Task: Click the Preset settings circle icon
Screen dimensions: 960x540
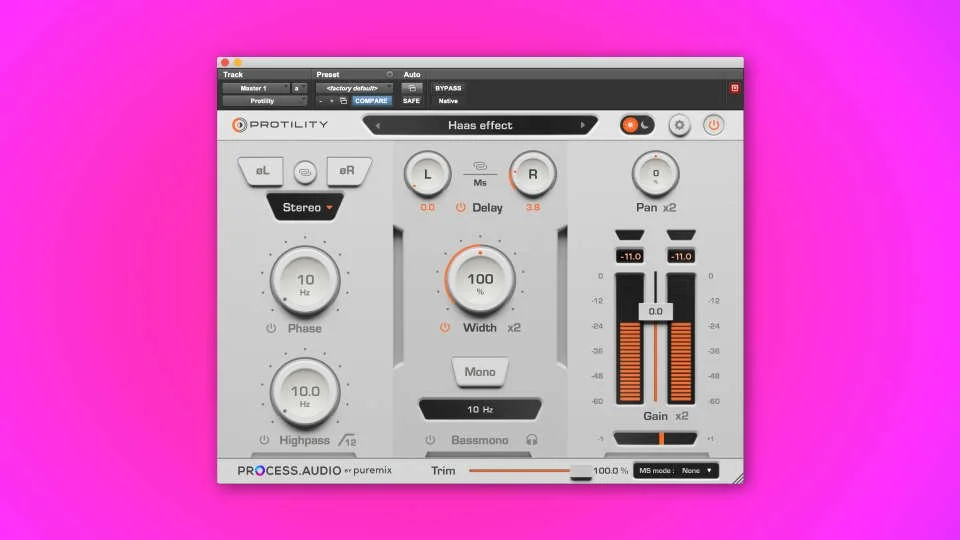Action: click(389, 75)
